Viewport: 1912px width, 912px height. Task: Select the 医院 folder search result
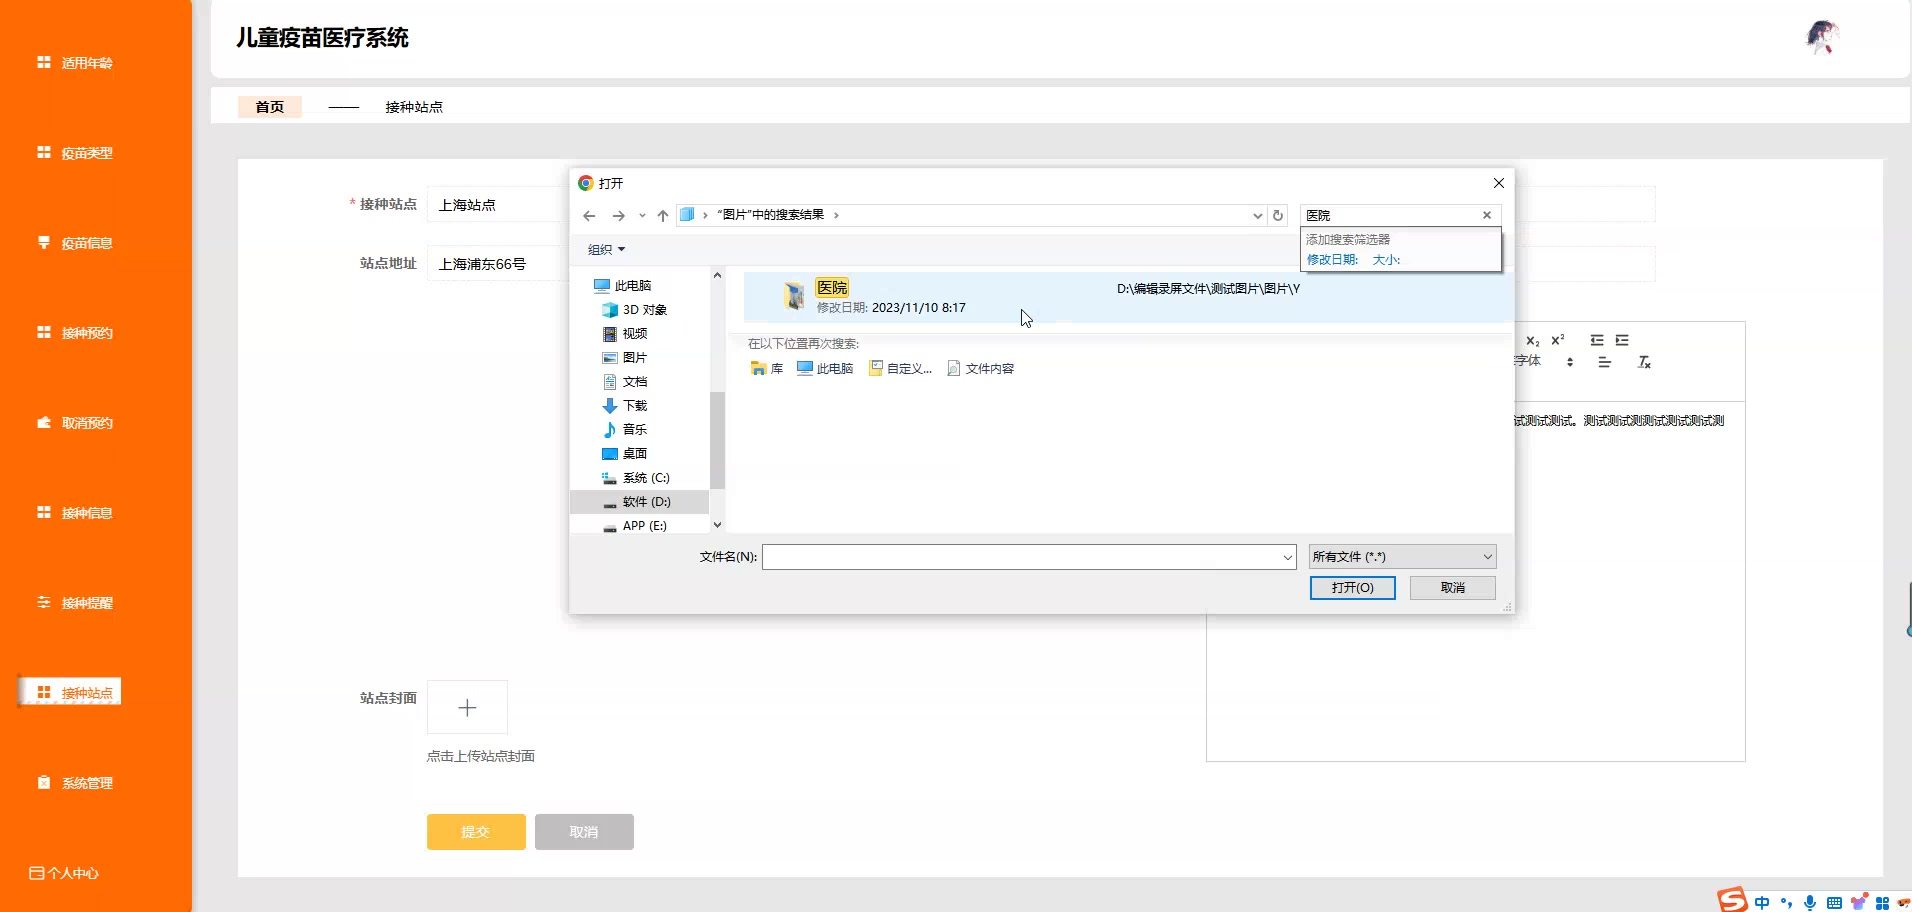(x=1128, y=297)
